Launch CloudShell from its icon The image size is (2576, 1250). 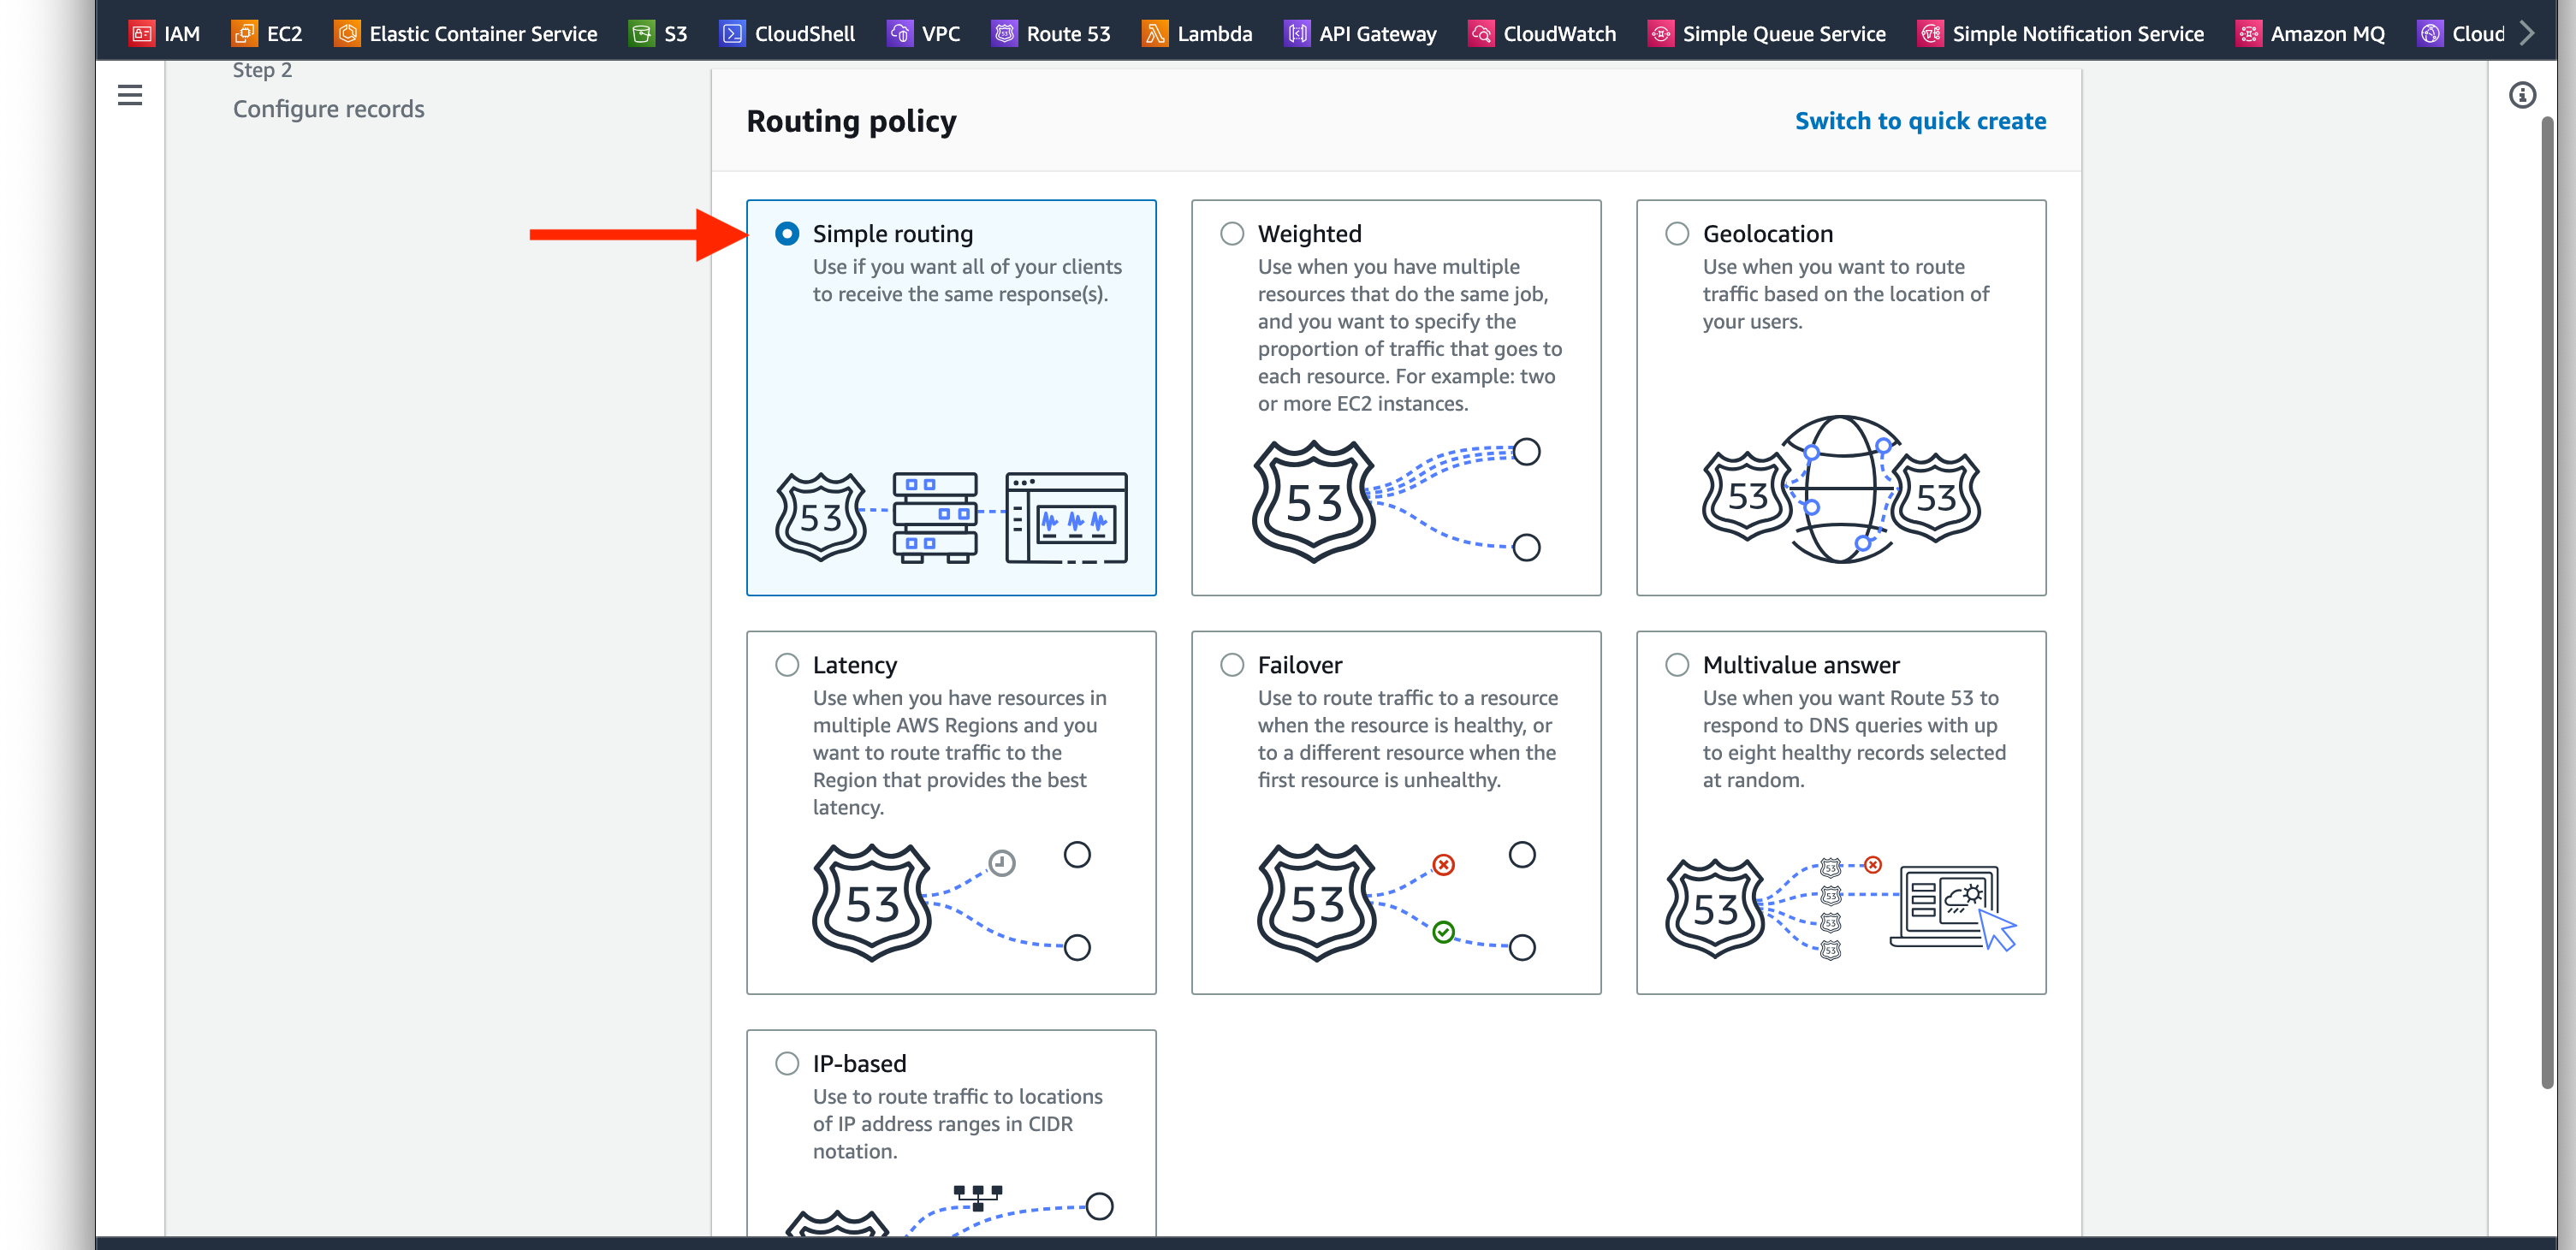click(732, 33)
